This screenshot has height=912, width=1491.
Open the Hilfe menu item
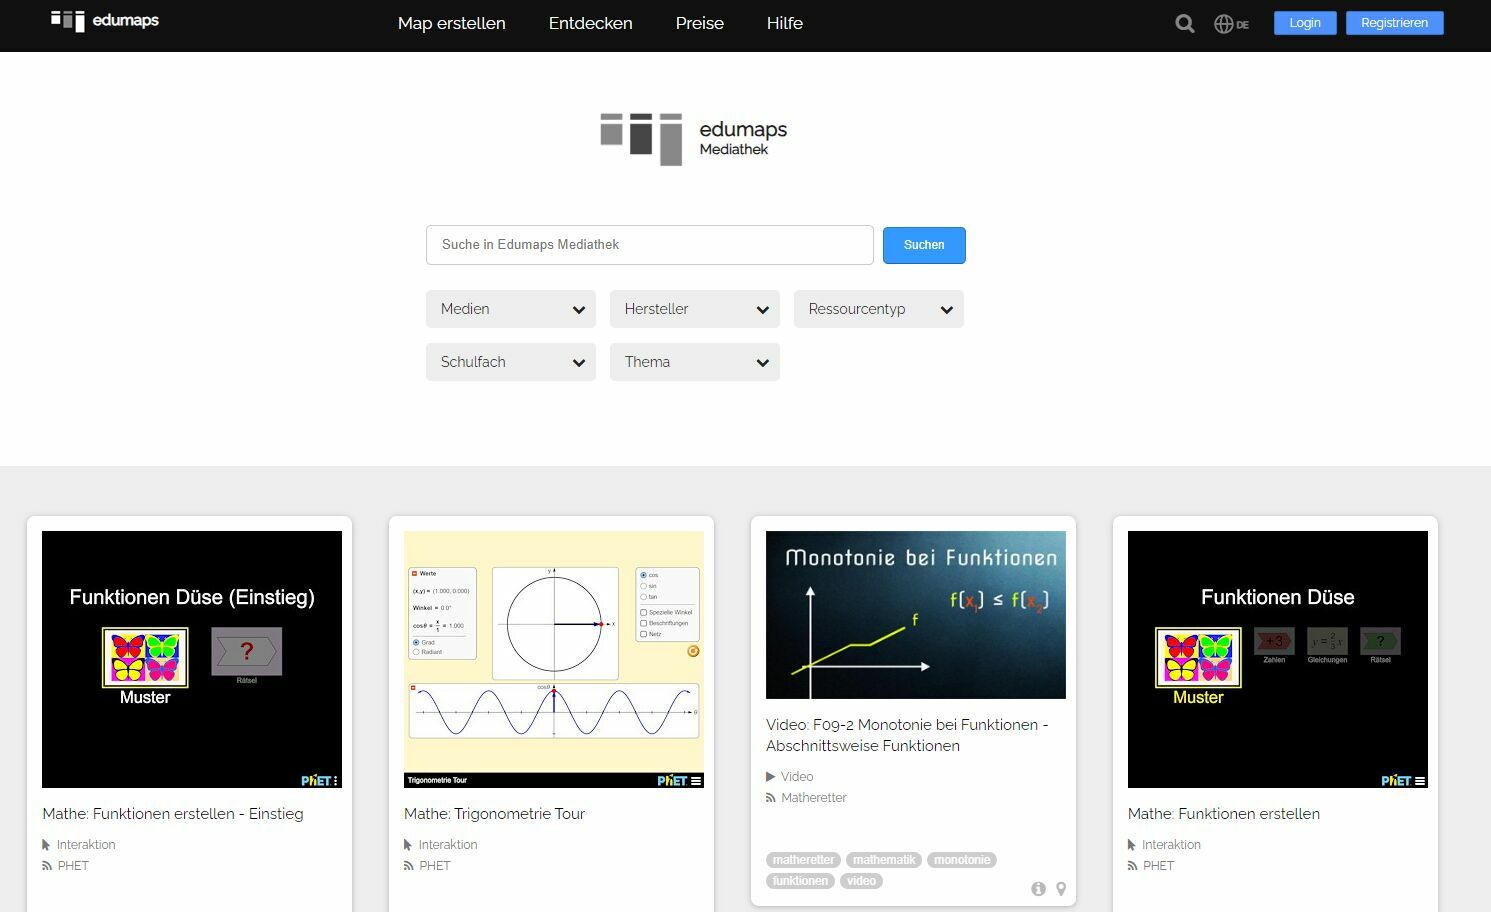tap(785, 23)
